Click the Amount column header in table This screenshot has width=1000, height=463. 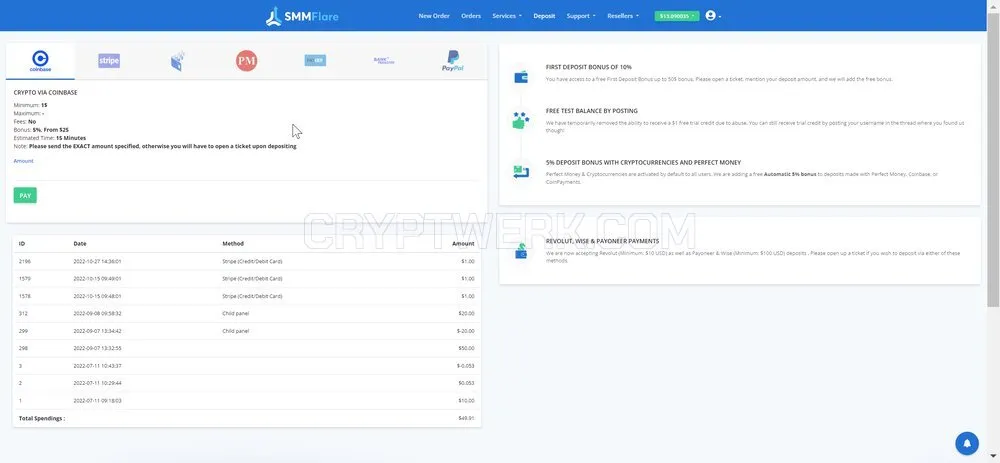[x=463, y=244]
